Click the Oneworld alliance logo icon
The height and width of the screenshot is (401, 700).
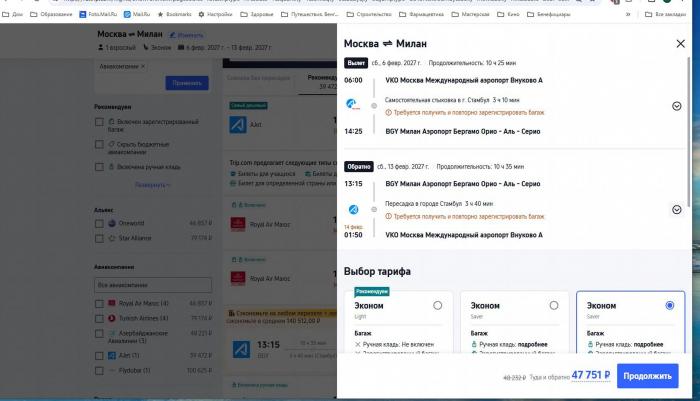click(112, 223)
